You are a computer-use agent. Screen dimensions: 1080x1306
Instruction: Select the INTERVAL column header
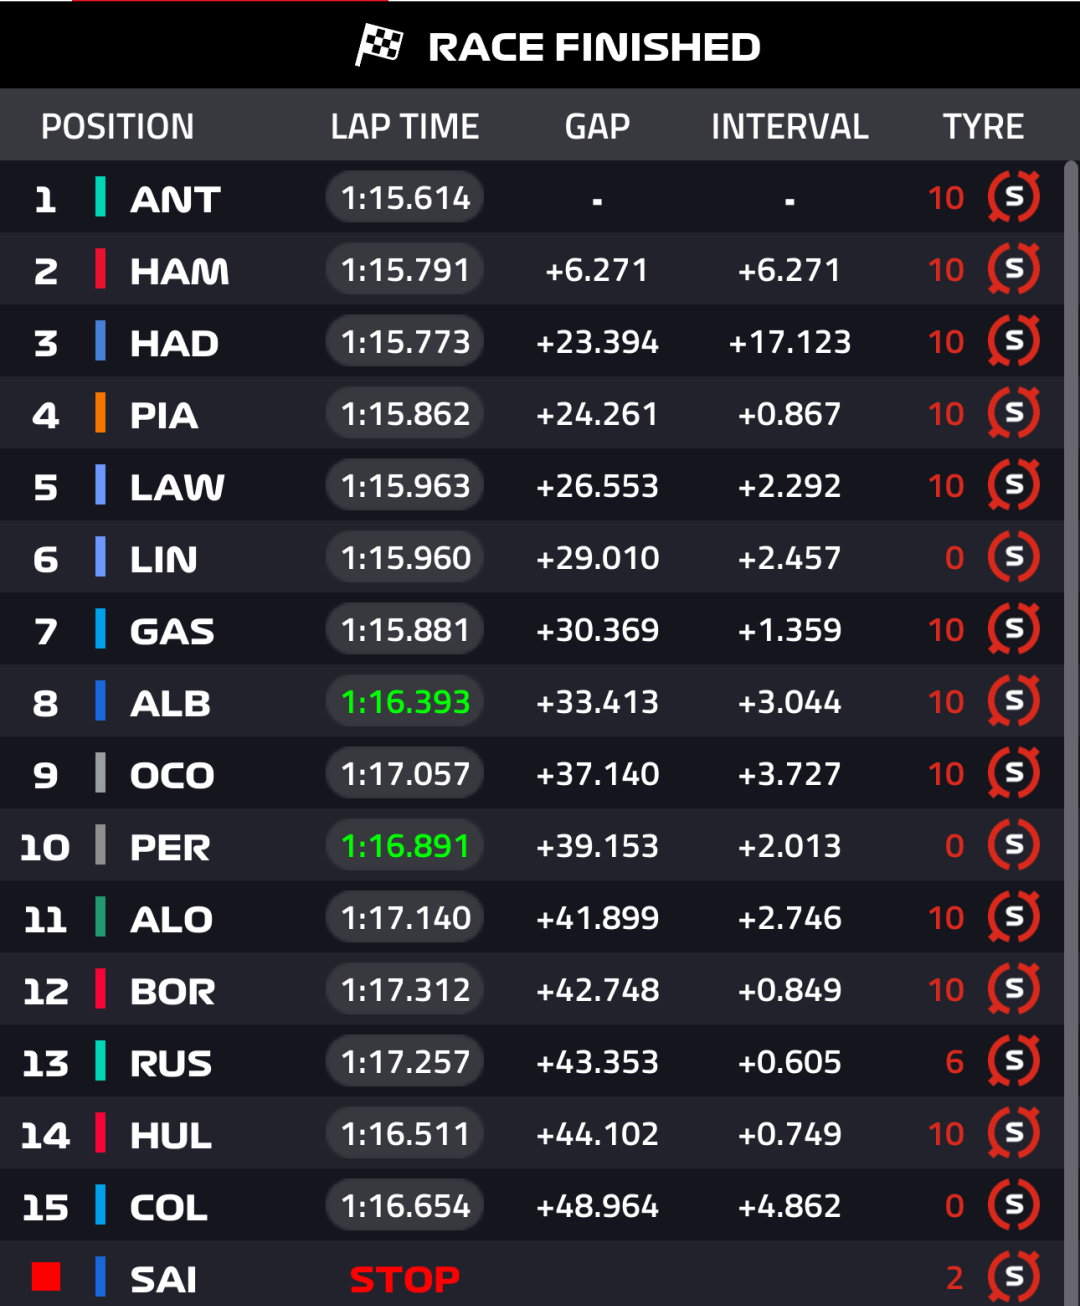(x=790, y=127)
